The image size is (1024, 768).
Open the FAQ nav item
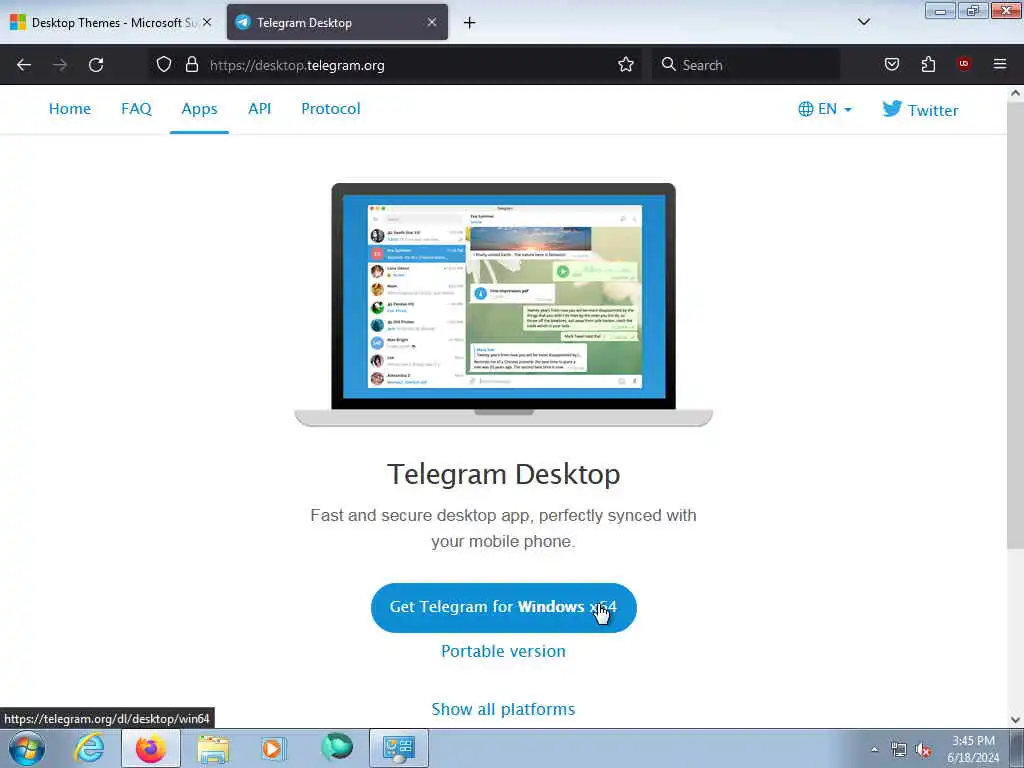[136, 109]
